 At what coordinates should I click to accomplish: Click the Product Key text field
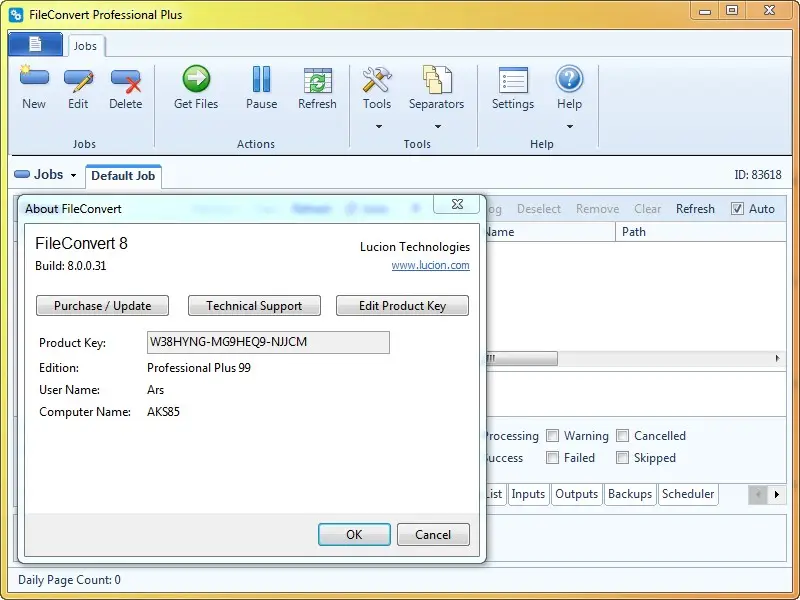(x=268, y=342)
